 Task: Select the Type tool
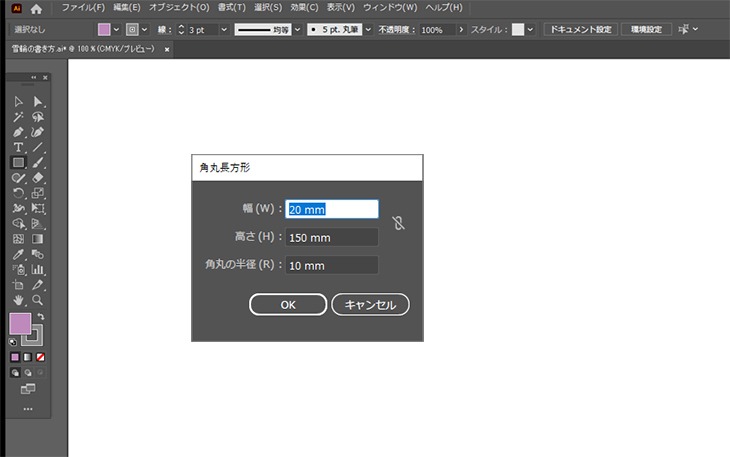coord(18,147)
